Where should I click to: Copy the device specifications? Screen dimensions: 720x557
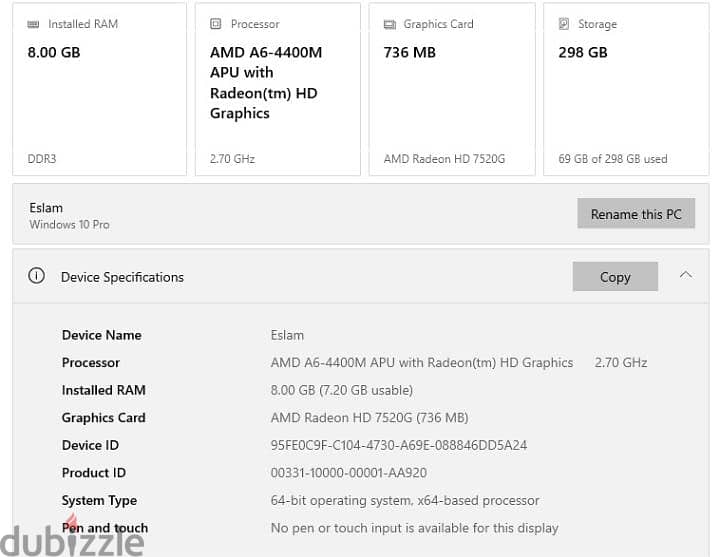[615, 277]
